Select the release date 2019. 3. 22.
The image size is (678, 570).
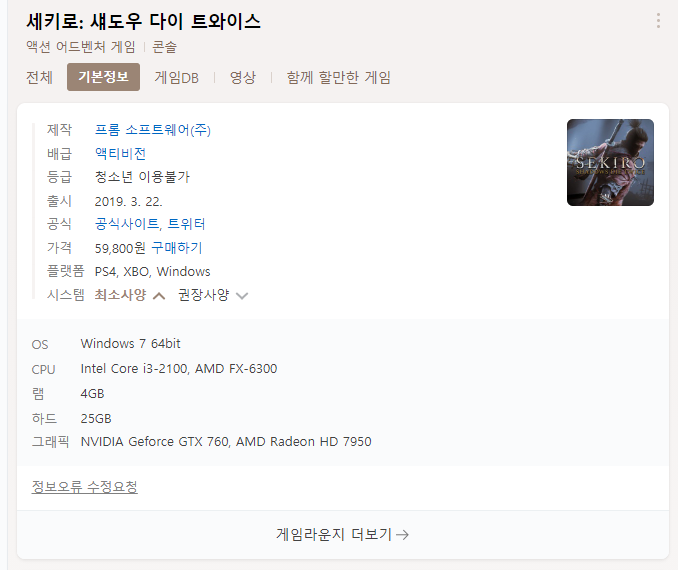pos(128,202)
